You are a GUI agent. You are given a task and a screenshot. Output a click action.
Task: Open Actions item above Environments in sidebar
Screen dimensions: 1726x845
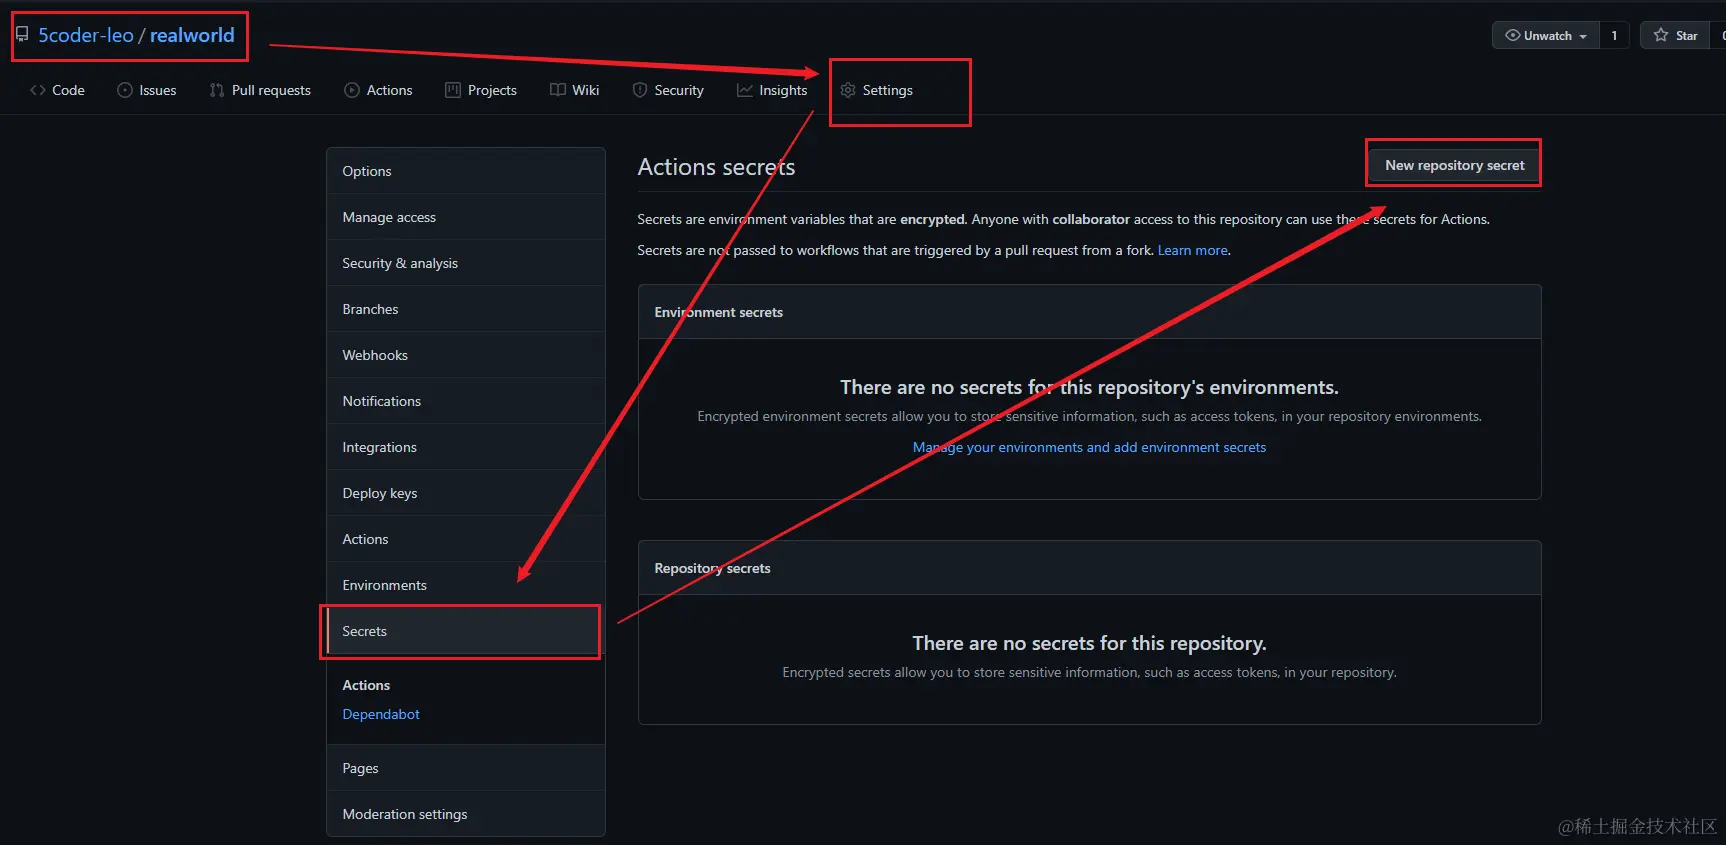(466, 539)
